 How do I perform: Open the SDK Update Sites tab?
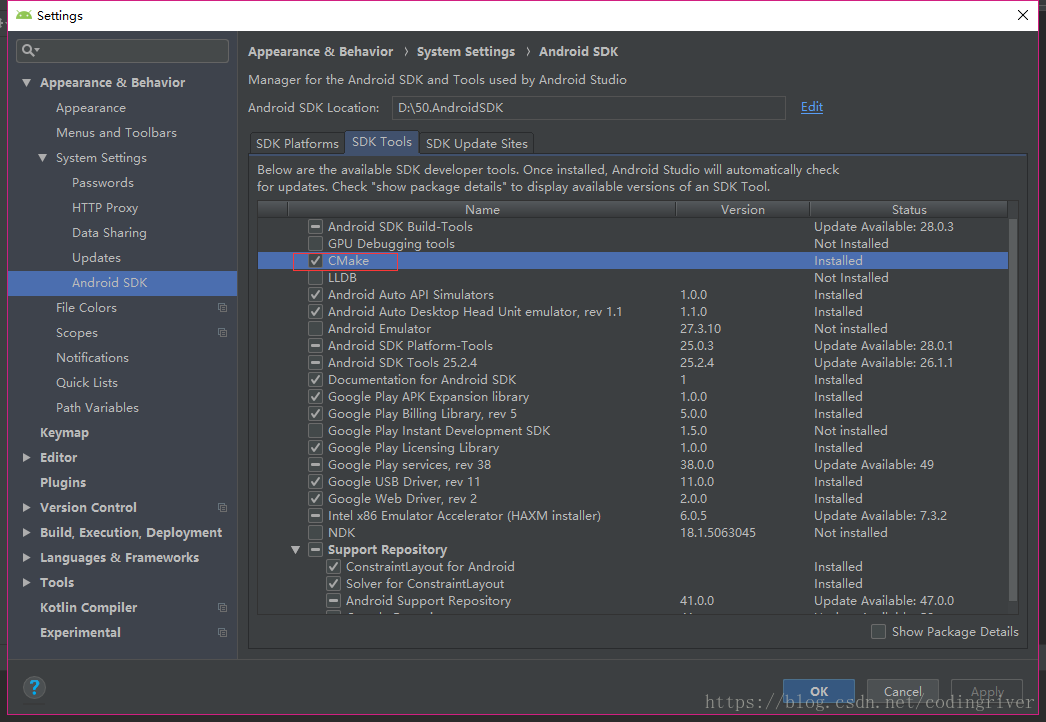pyautogui.click(x=476, y=143)
